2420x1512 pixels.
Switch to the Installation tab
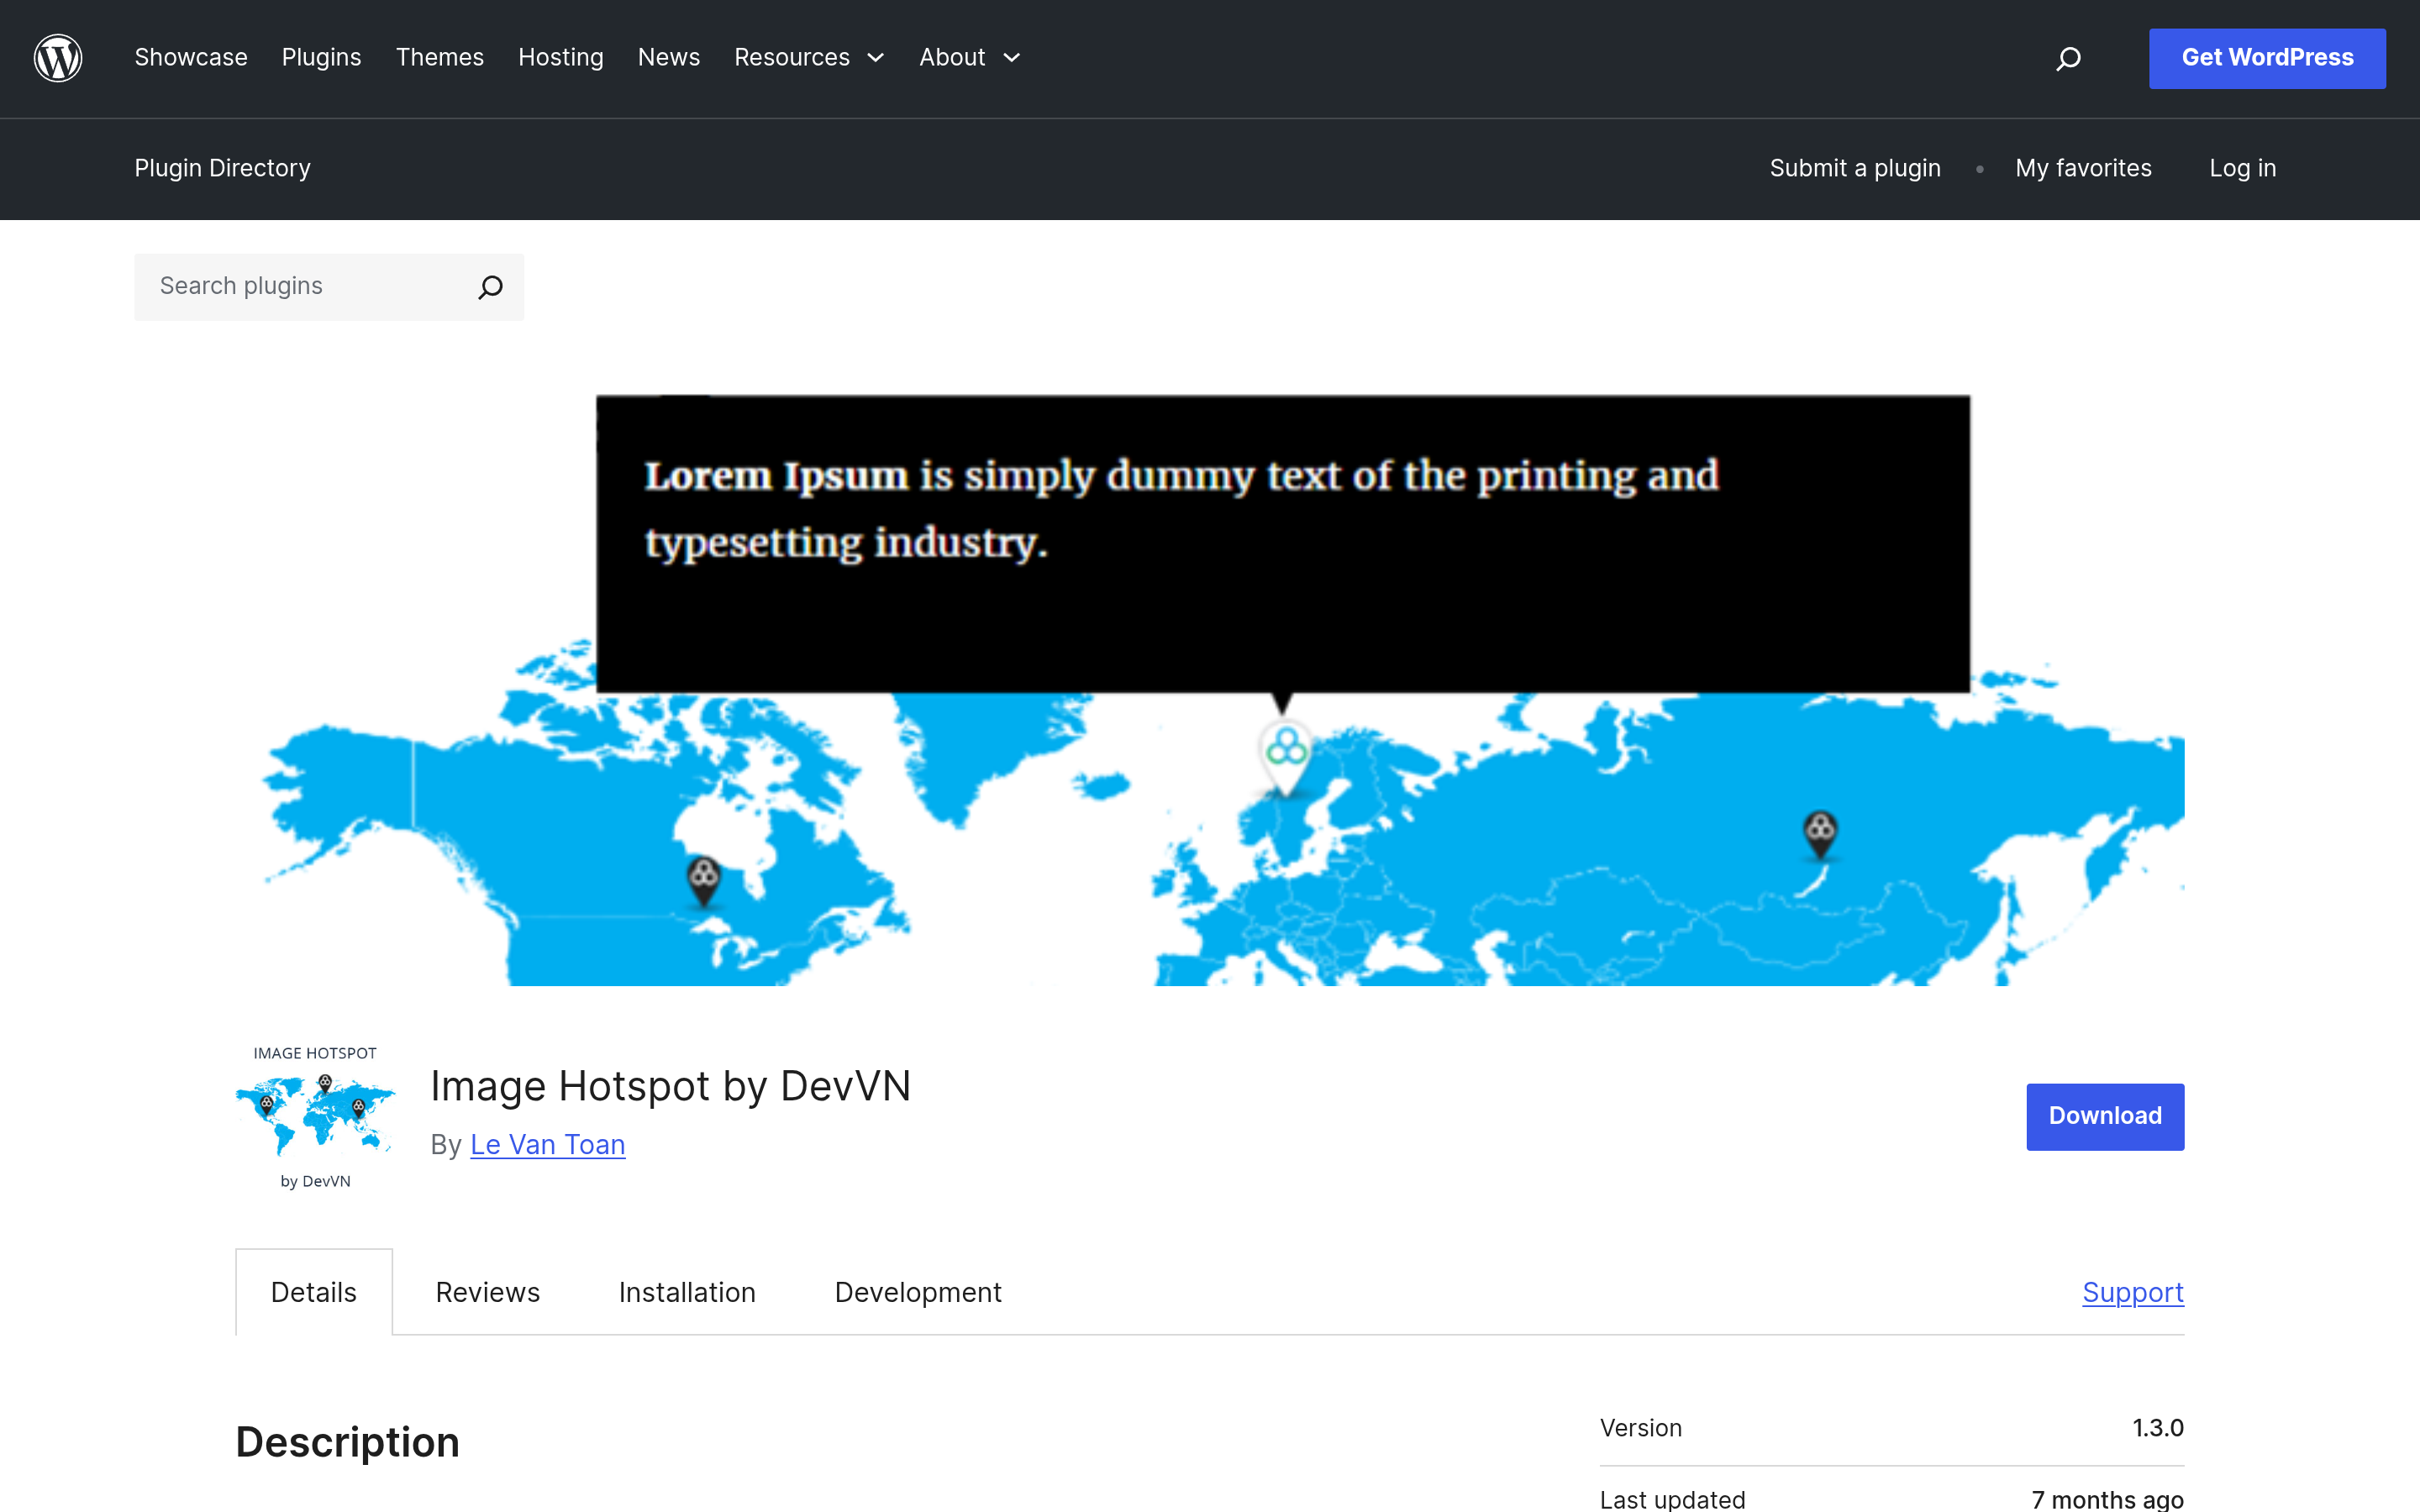click(x=687, y=1292)
